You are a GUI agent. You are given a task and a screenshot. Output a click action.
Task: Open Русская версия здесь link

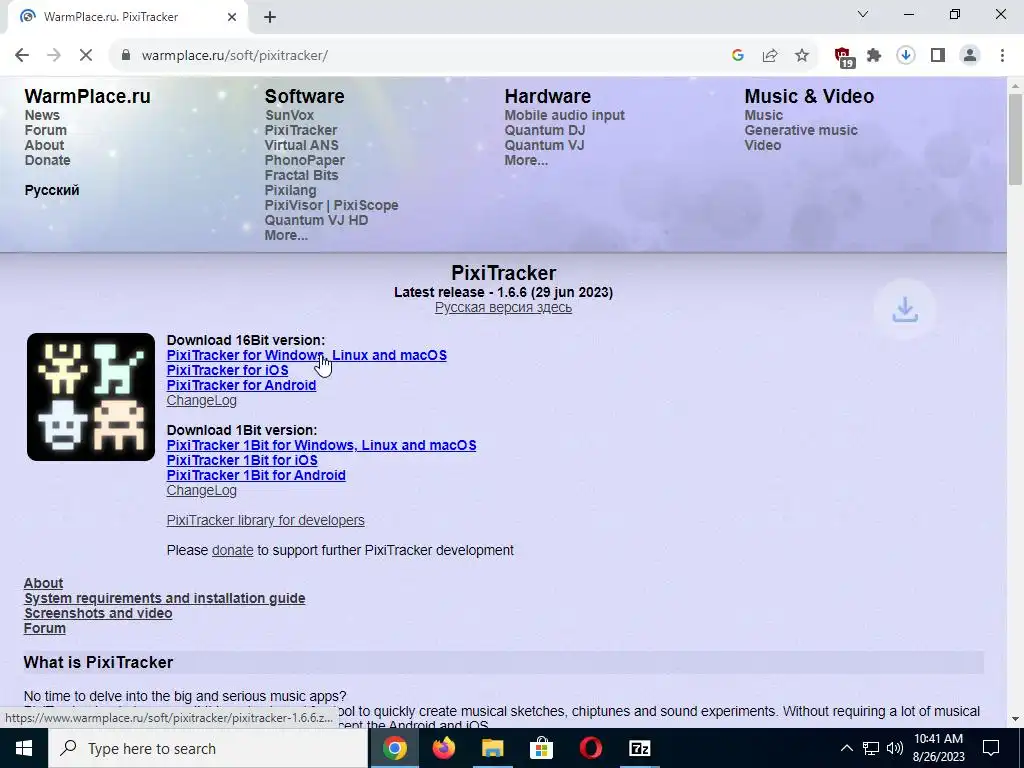[x=504, y=308]
